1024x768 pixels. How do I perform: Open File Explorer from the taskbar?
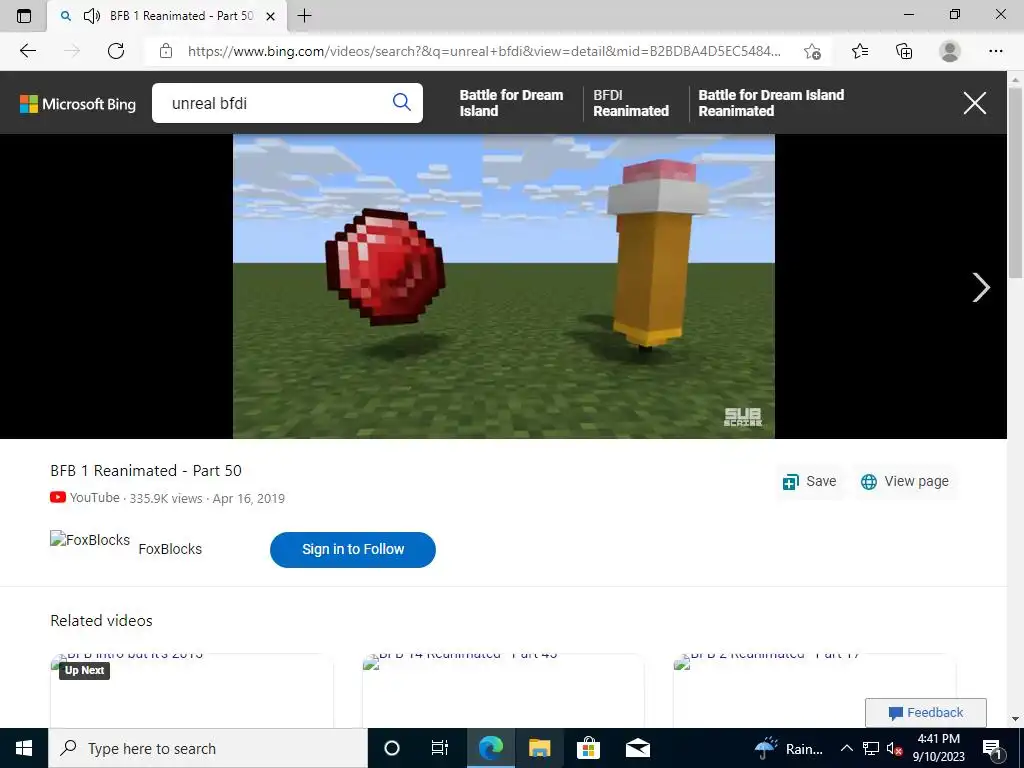coord(539,748)
